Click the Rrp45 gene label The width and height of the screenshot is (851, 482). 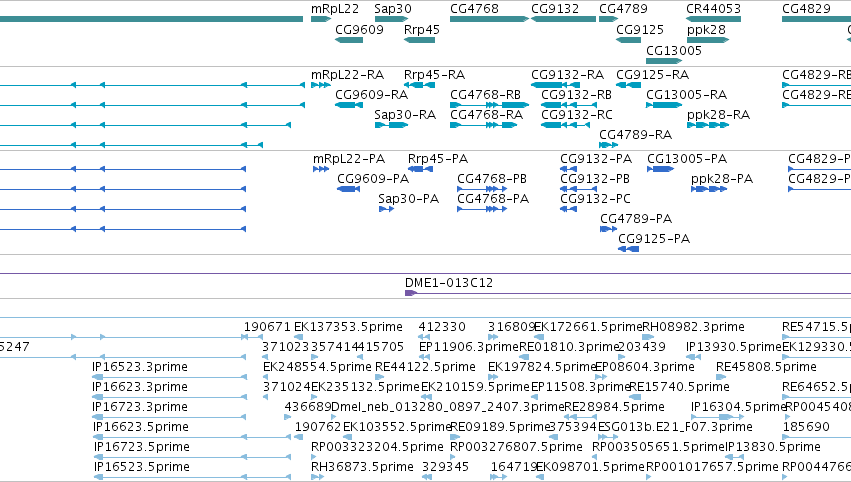tap(422, 29)
